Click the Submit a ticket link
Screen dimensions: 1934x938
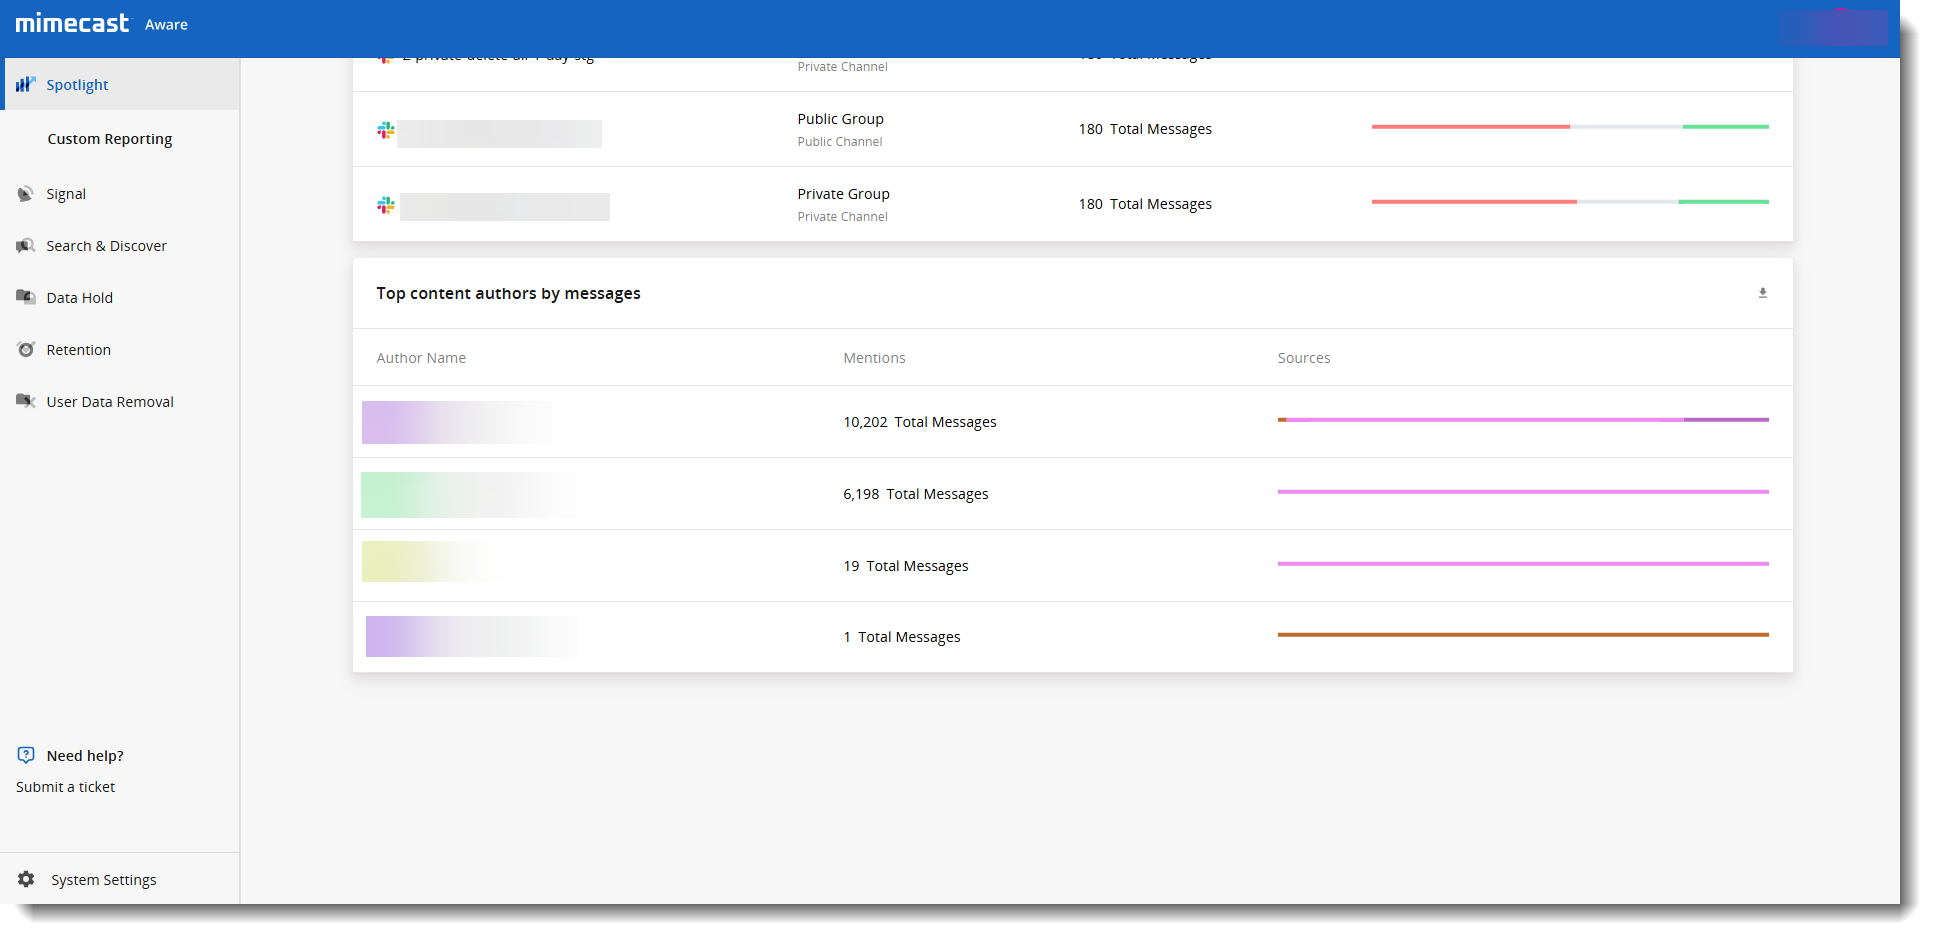point(65,787)
